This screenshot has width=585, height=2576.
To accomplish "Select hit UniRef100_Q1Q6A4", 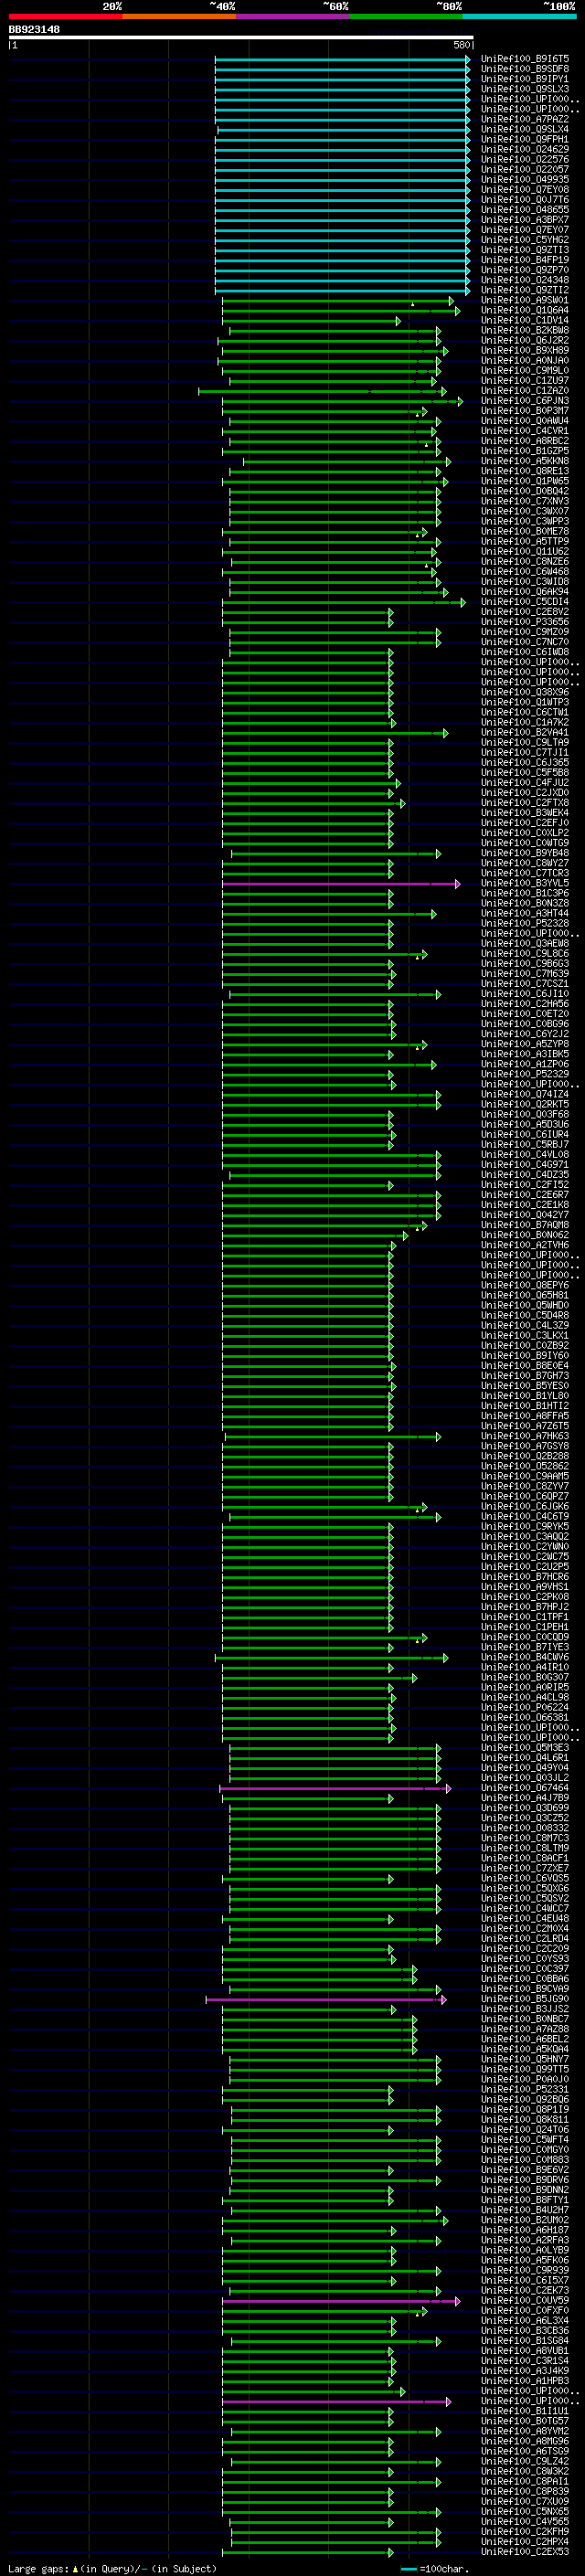I will [x=525, y=311].
